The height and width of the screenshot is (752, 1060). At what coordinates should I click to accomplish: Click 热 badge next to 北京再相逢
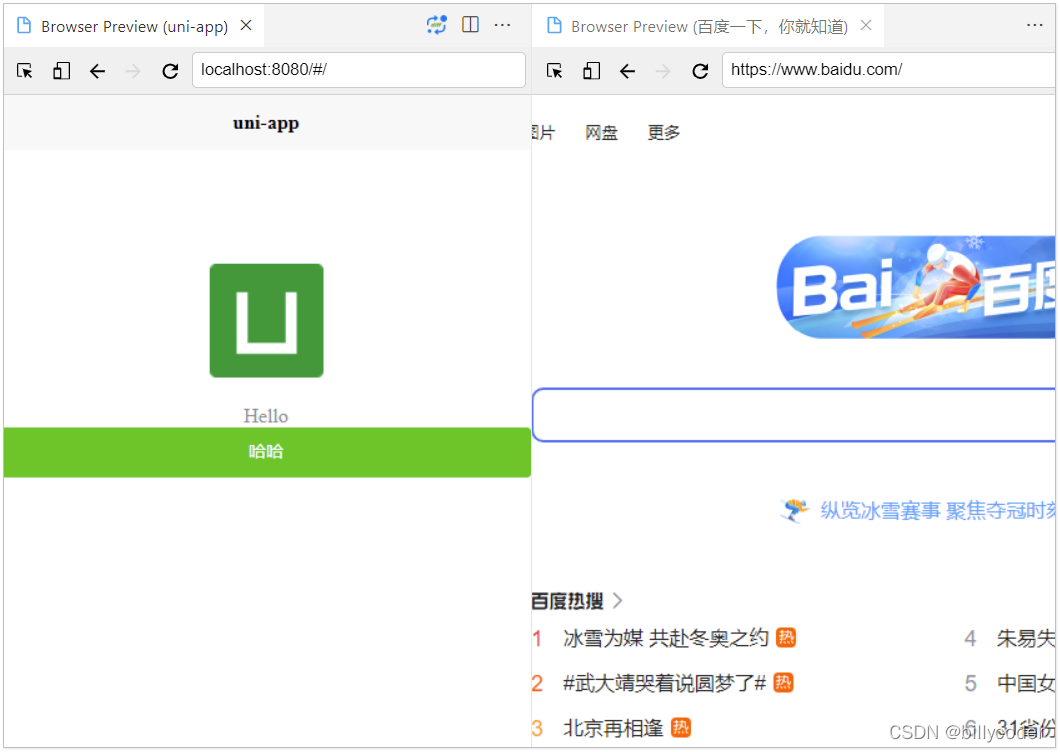click(681, 728)
